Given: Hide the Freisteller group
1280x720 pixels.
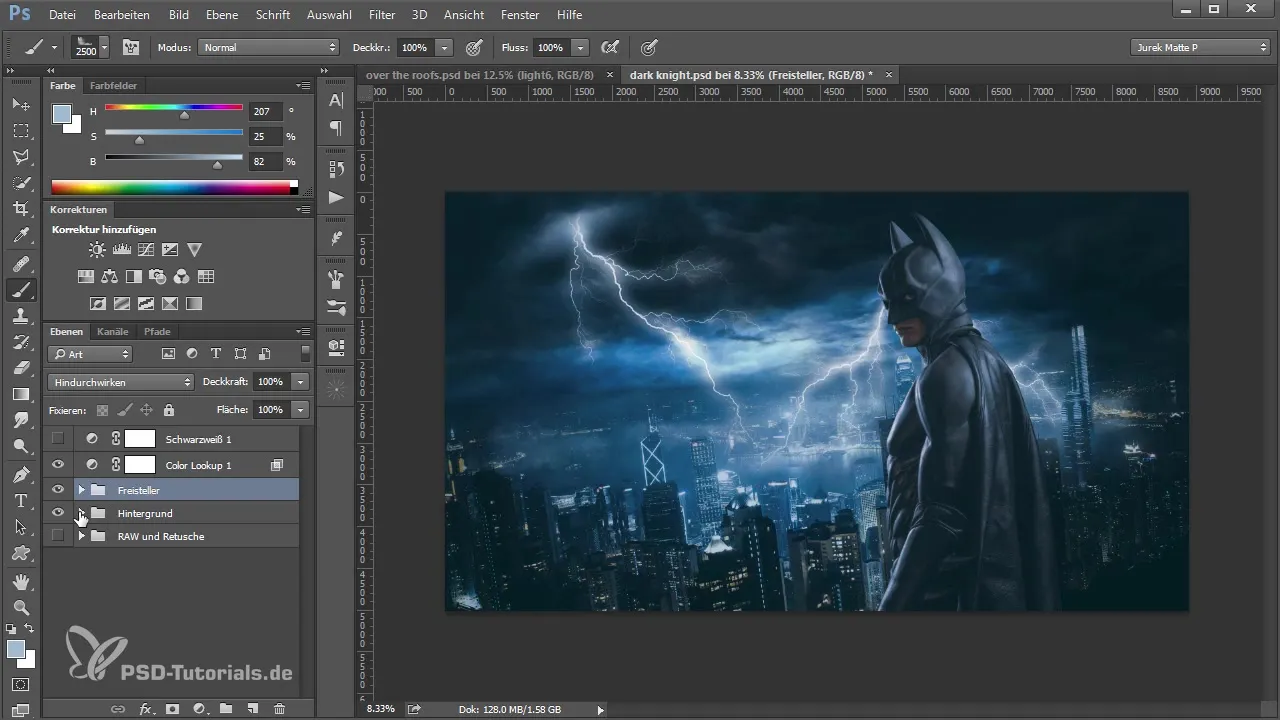Looking at the screenshot, I should [x=58, y=490].
